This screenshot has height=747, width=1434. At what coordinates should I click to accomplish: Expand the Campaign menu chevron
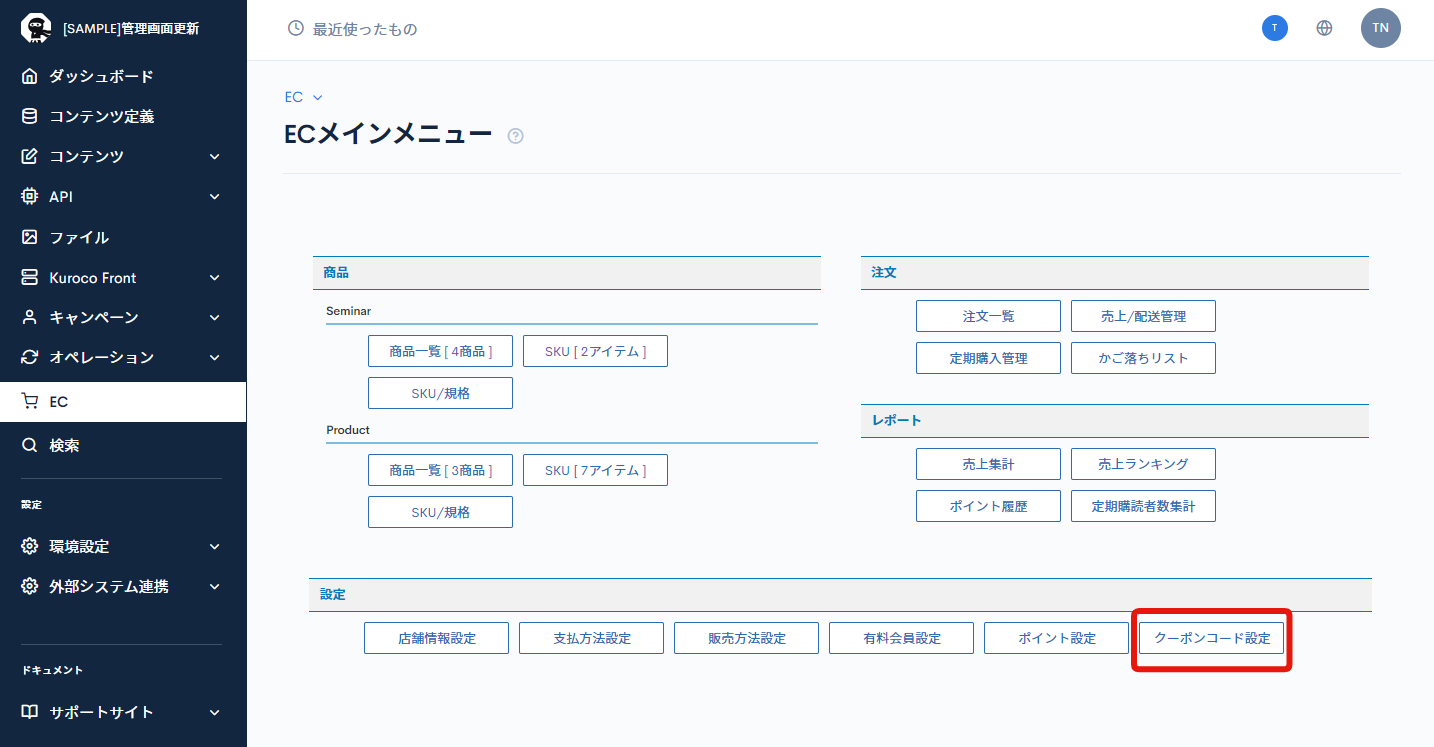point(214,317)
